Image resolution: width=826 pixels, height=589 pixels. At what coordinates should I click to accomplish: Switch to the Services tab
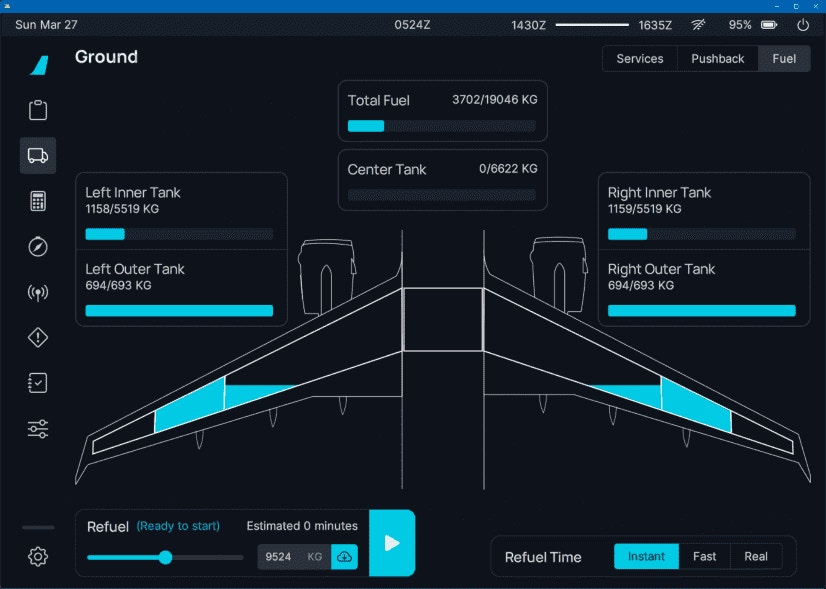[x=639, y=59]
